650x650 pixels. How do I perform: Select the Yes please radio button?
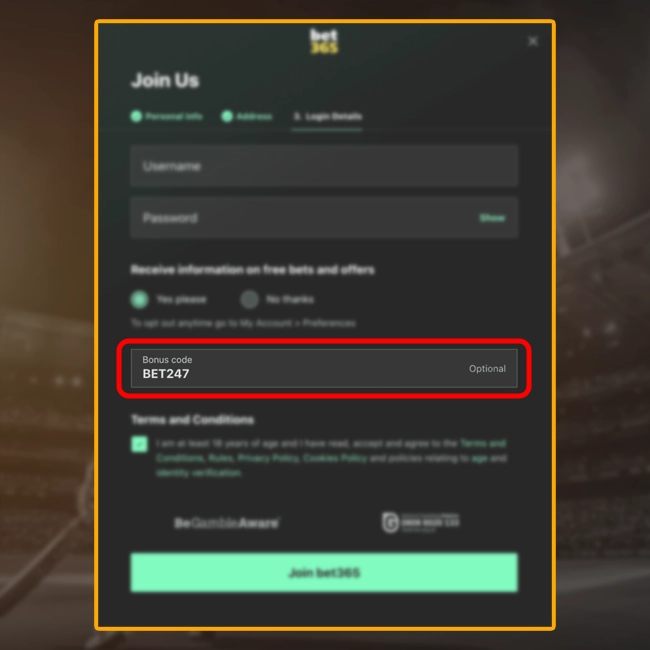click(x=139, y=299)
